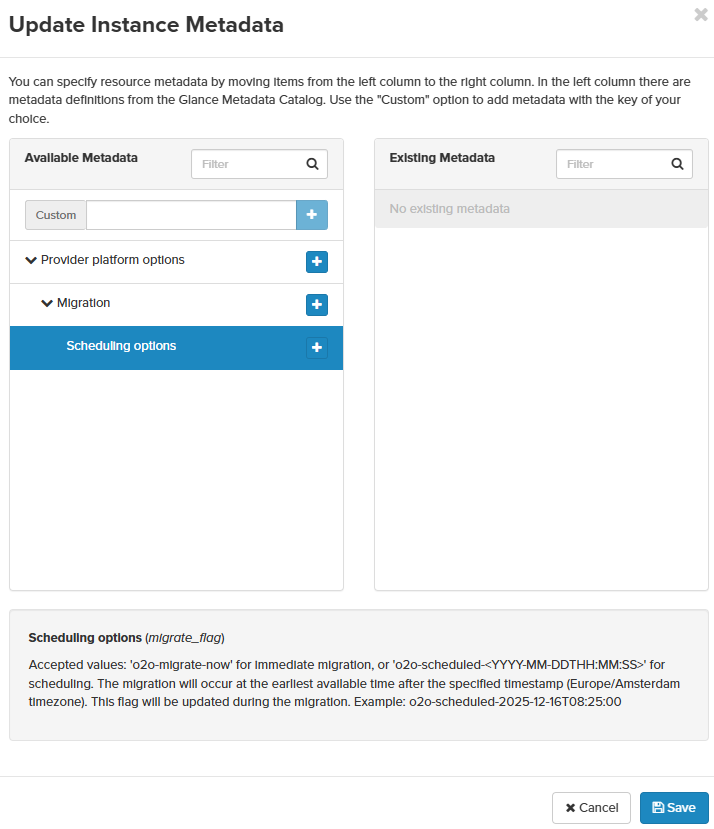Collapse Provider platform options chevron
Screen dimensions: 714x829
click(x=30, y=261)
